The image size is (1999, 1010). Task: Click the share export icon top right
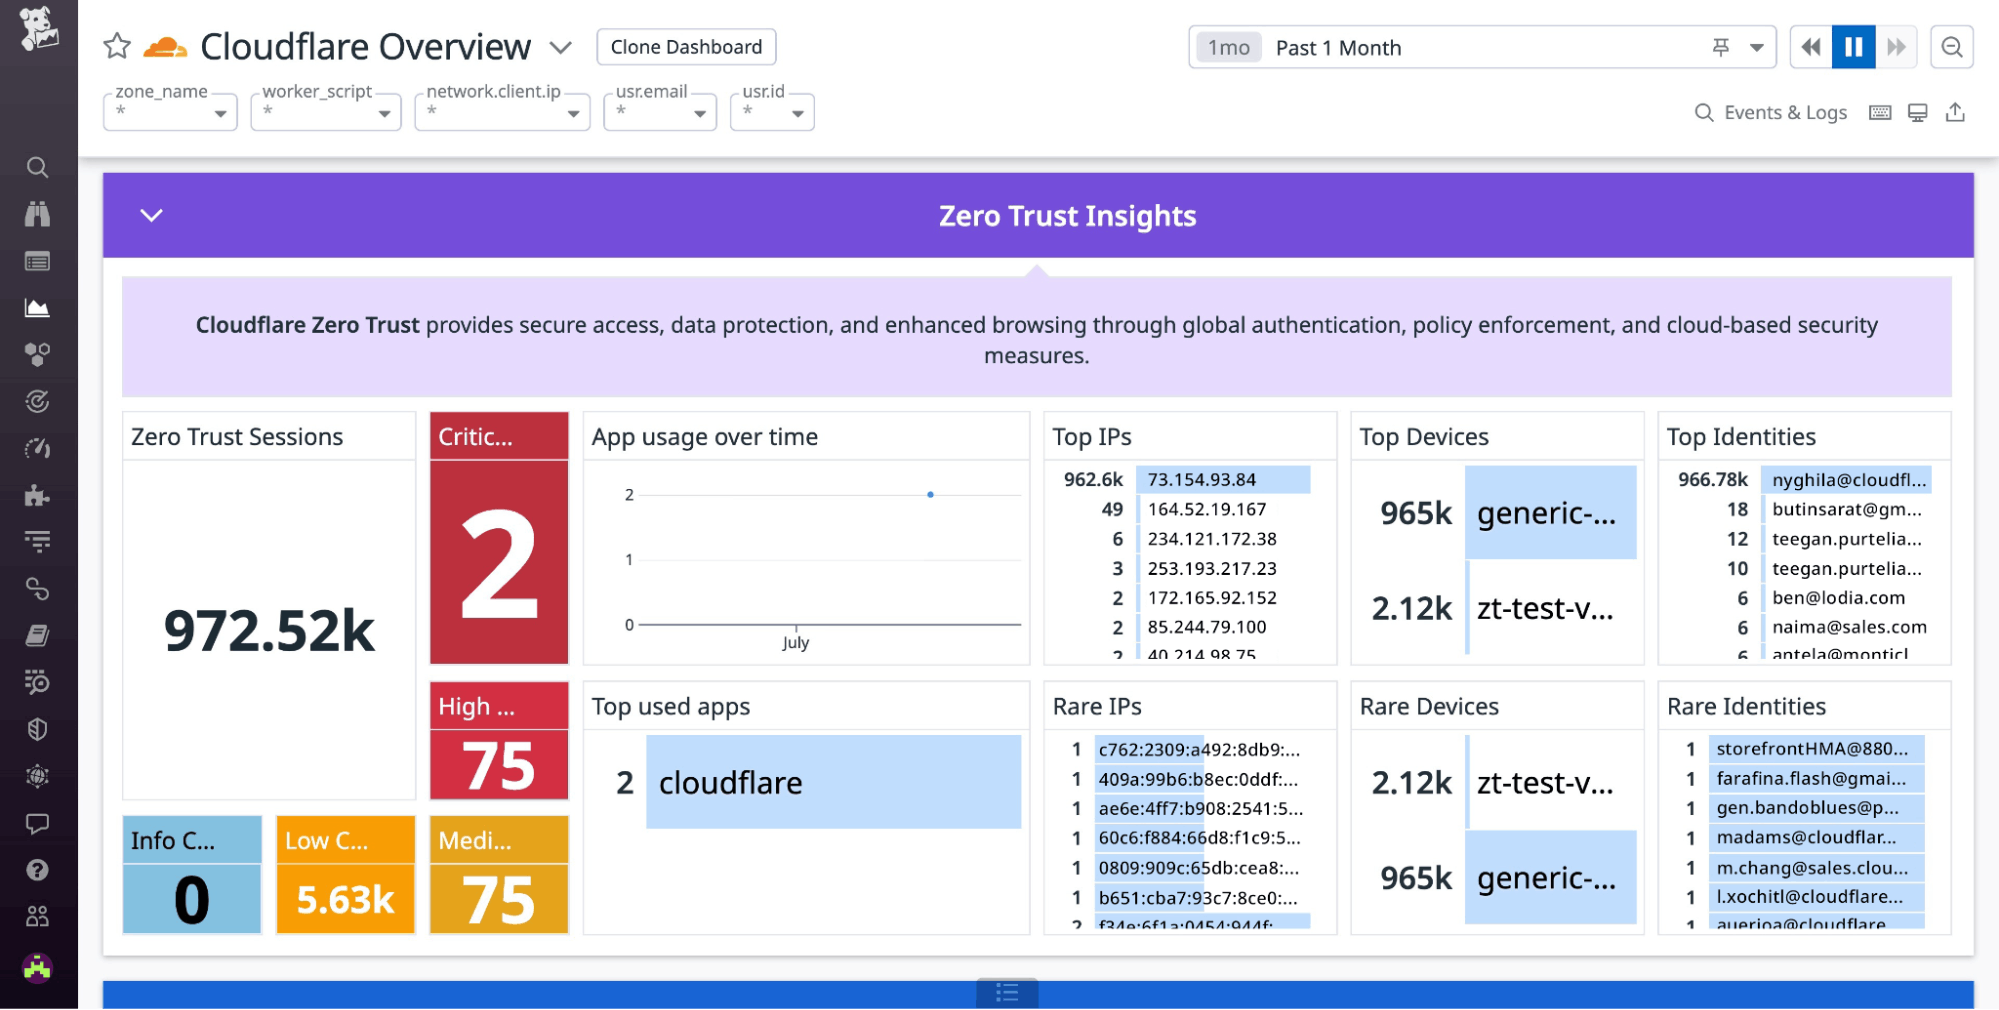point(1955,113)
